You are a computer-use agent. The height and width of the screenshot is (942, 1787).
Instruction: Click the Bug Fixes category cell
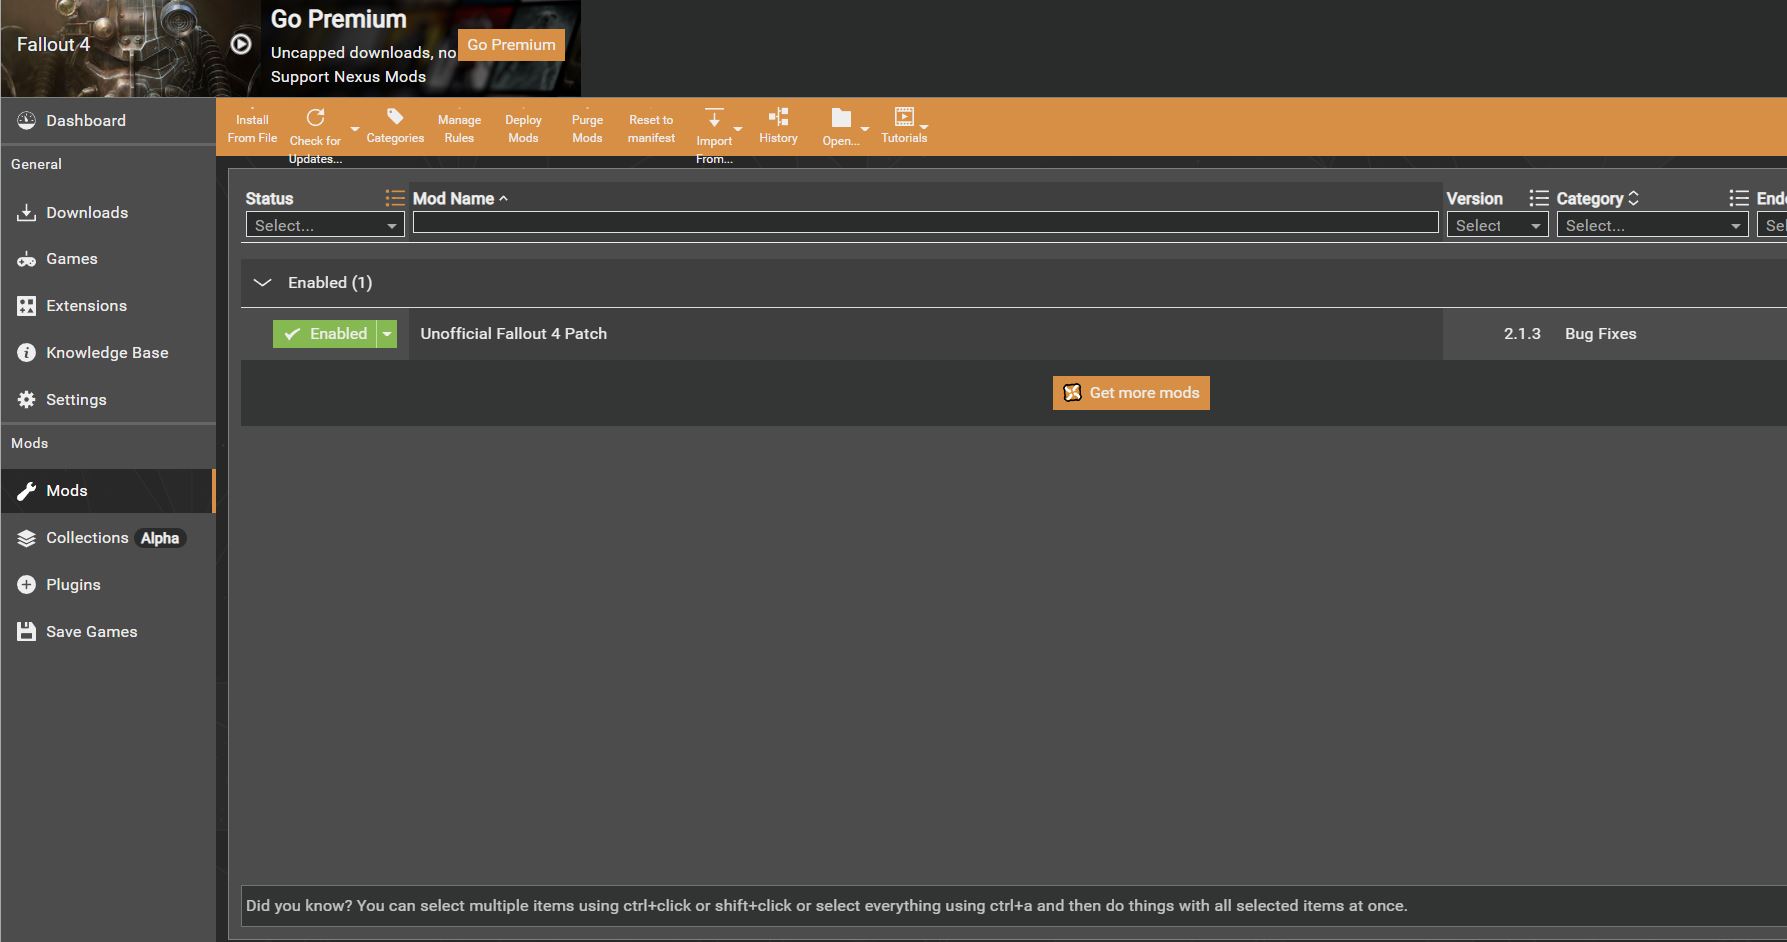[1600, 334]
